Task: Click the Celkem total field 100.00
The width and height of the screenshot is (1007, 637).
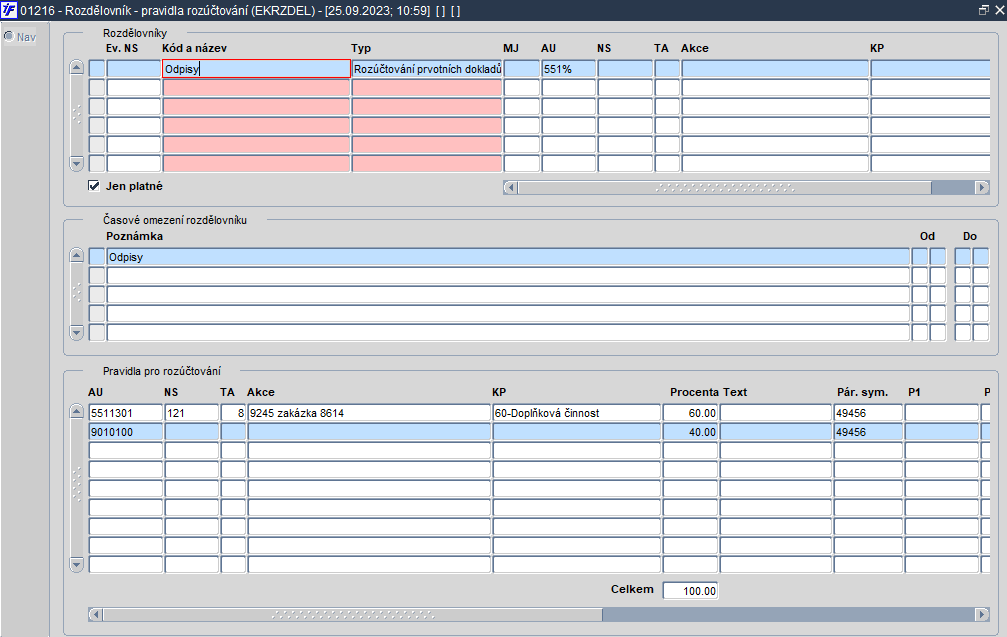Action: (690, 591)
